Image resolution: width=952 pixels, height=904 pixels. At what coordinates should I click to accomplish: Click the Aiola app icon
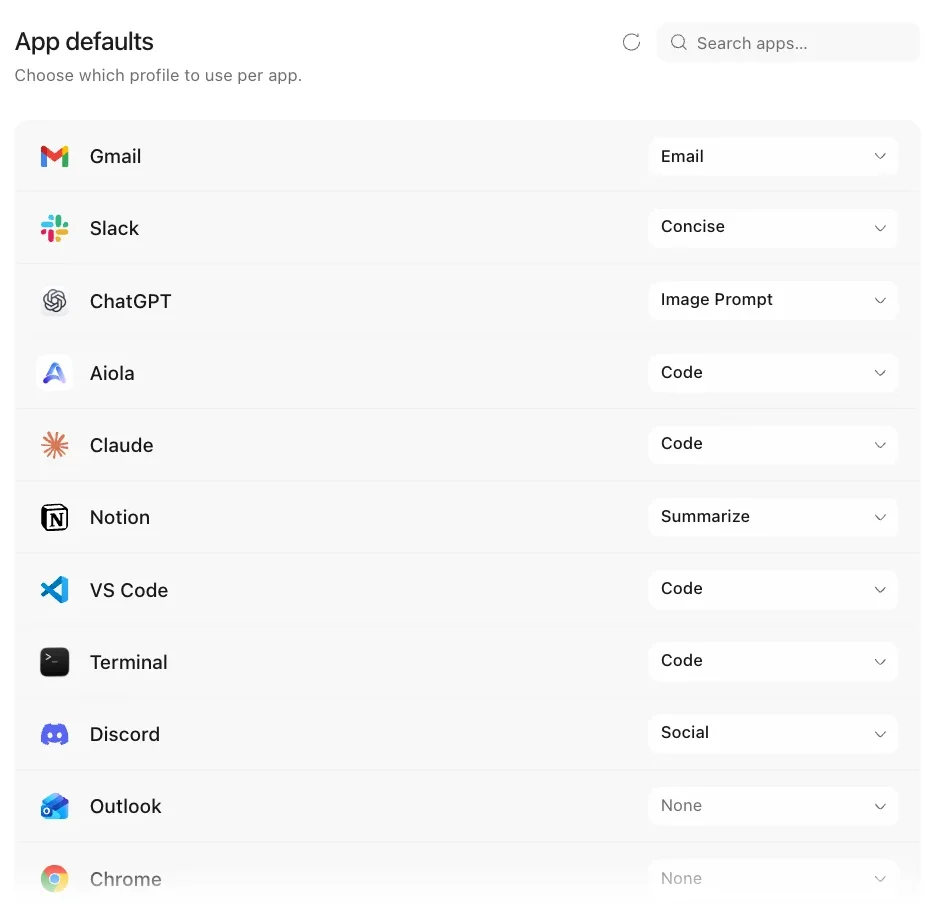click(x=55, y=373)
